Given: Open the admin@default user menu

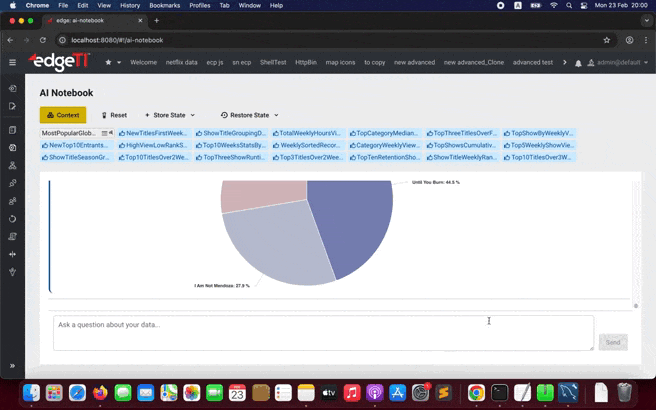Looking at the screenshot, I should [616, 63].
